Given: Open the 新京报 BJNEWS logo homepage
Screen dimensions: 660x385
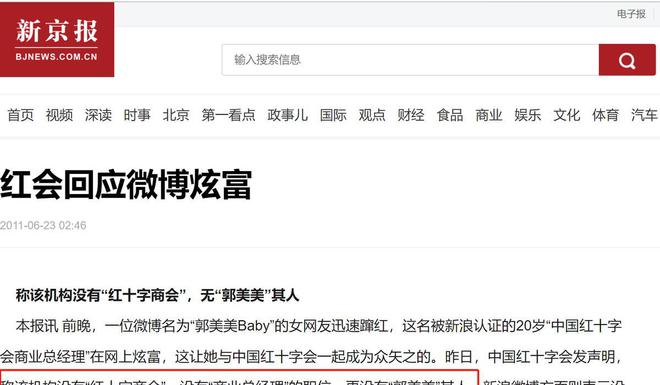Looking at the screenshot, I should (x=57, y=39).
